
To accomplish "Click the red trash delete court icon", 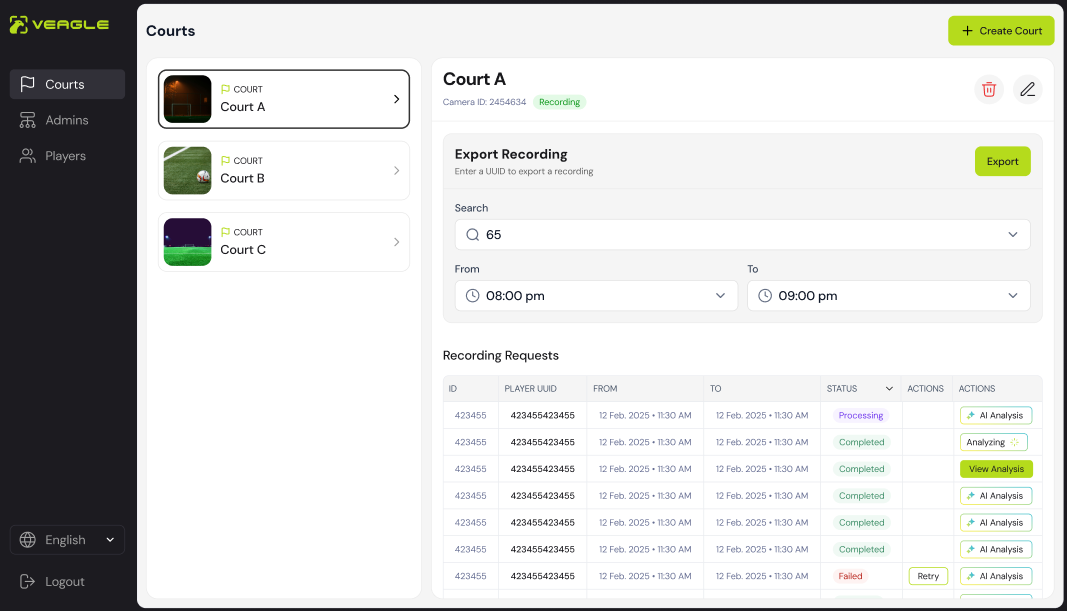I will (x=989, y=89).
